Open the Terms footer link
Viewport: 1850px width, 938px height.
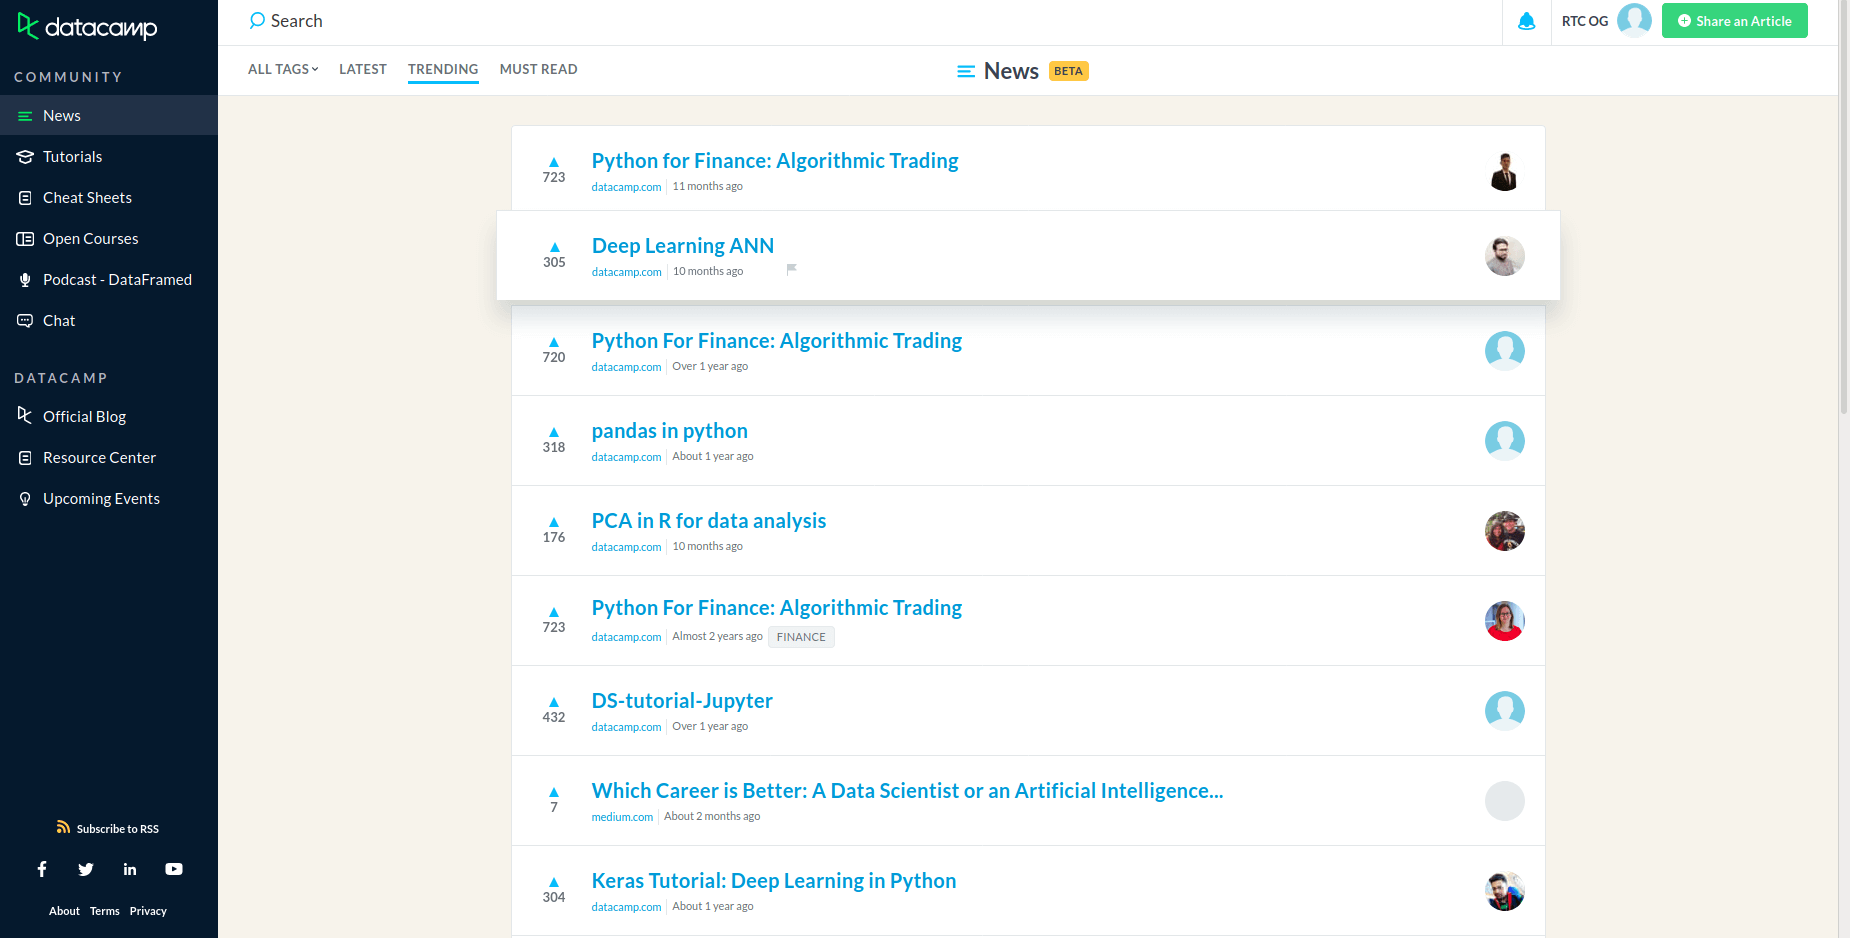click(x=105, y=911)
